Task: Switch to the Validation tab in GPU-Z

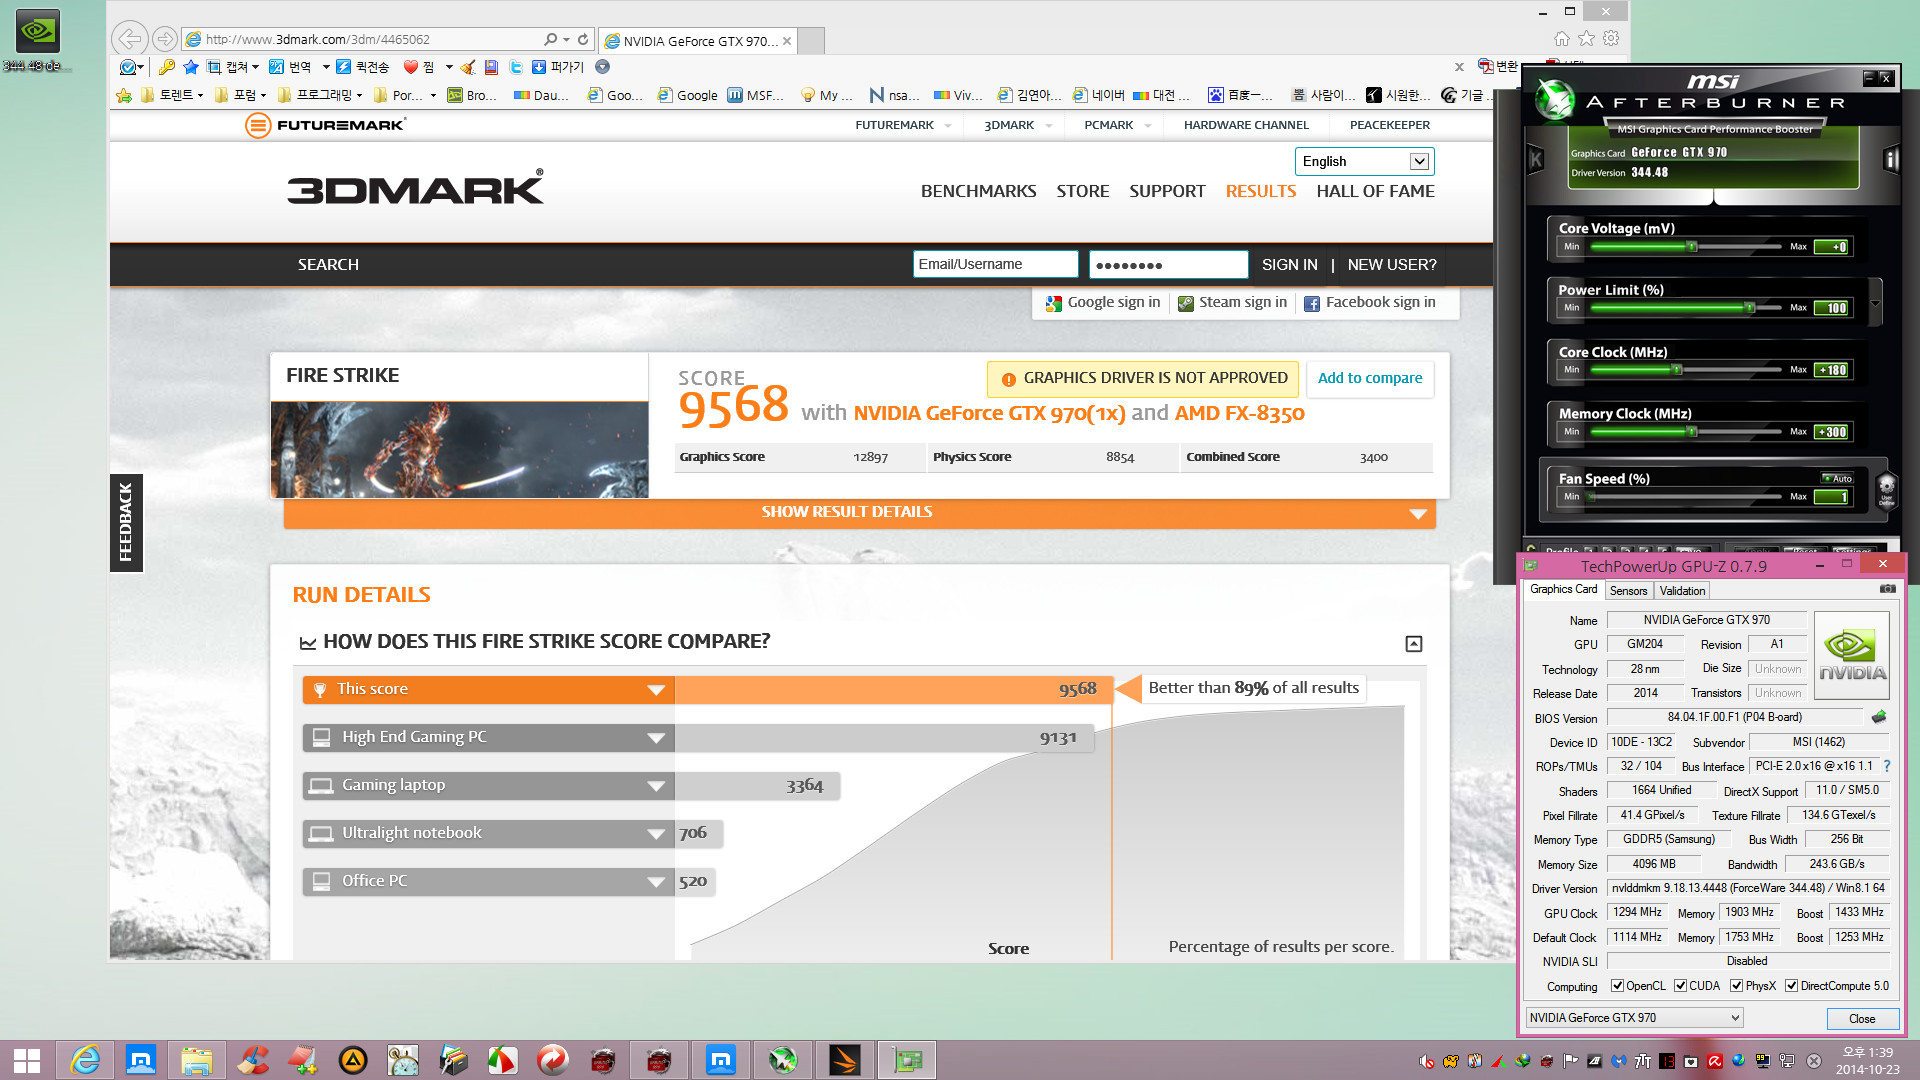Action: point(1682,591)
